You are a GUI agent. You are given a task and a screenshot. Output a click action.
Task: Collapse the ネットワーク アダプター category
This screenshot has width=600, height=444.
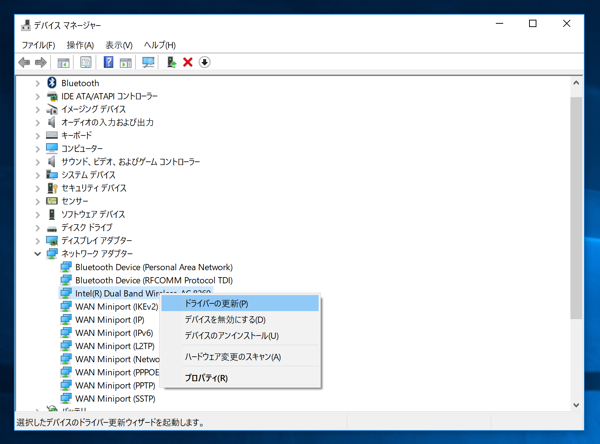[x=38, y=253]
